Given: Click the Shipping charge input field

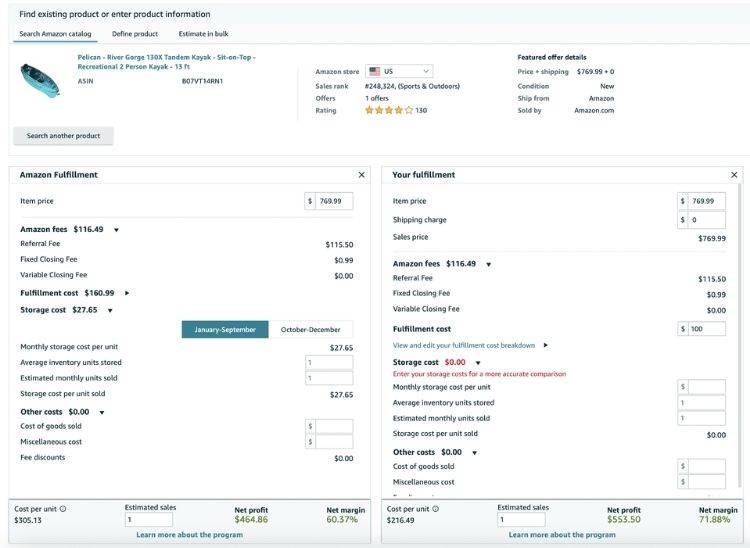Looking at the screenshot, I should (707, 220).
